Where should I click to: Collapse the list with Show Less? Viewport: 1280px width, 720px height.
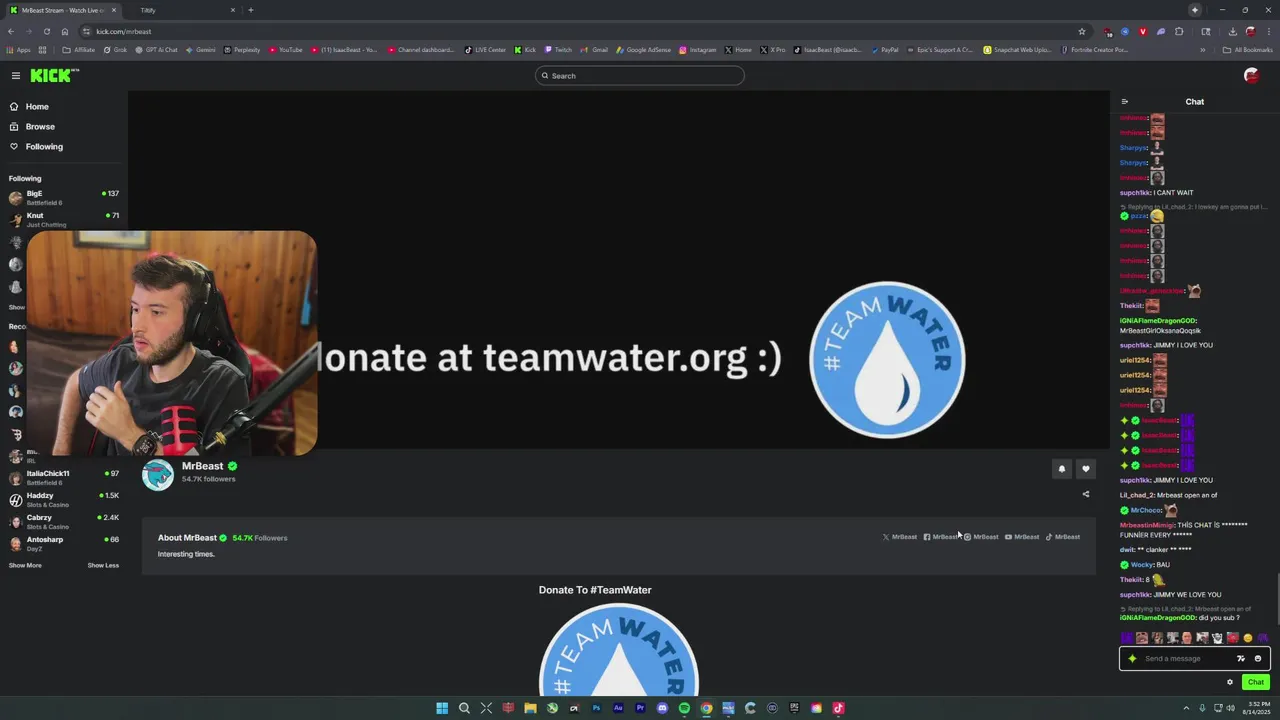103,565
